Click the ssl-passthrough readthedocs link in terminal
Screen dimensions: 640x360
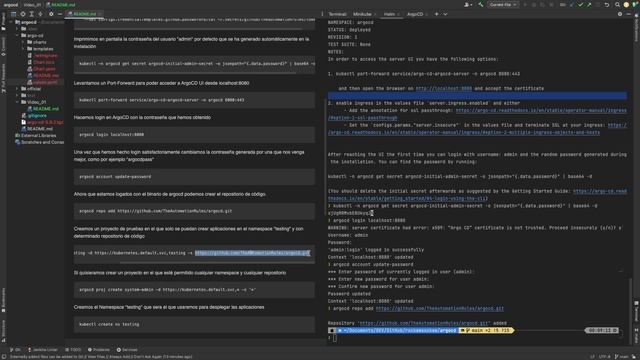click(x=541, y=111)
